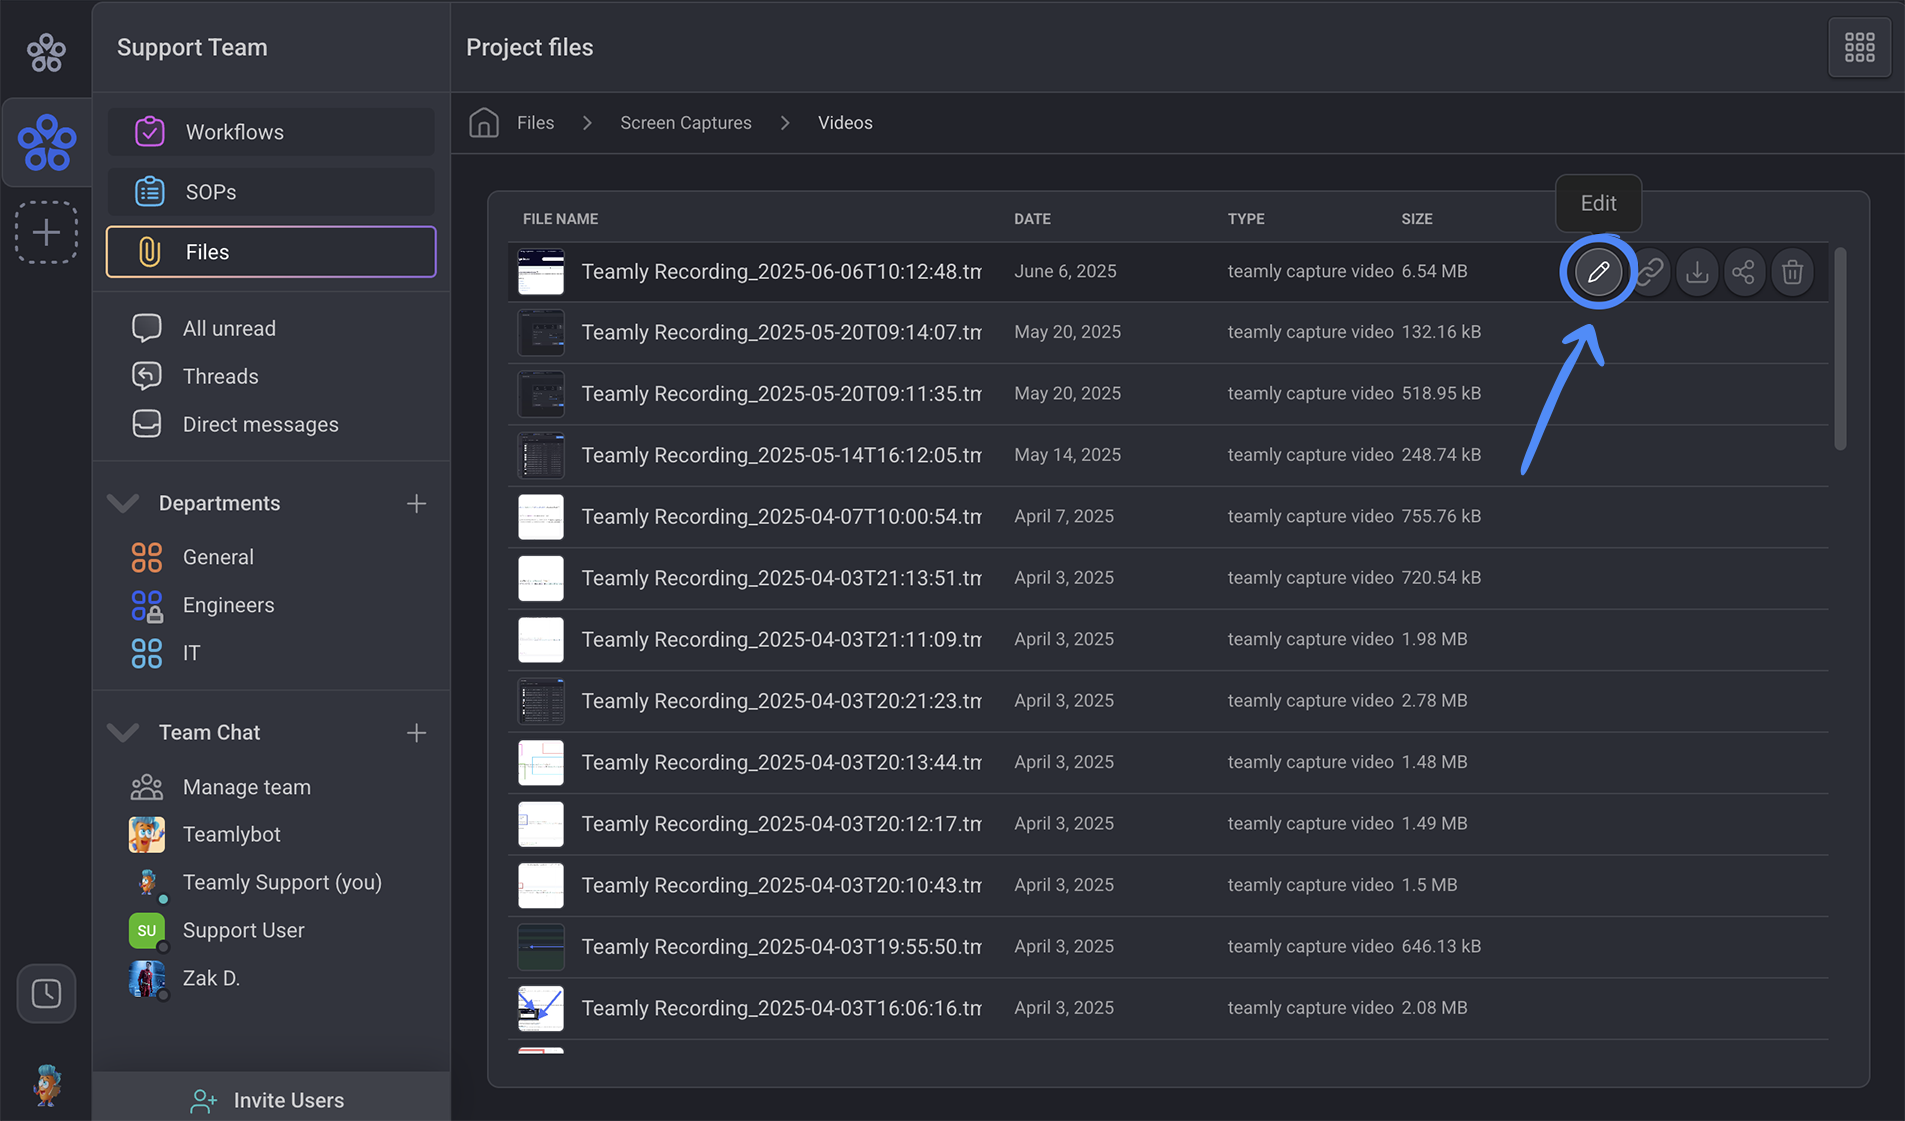1905x1121 pixels.
Task: Open the IT department
Action: [191, 653]
